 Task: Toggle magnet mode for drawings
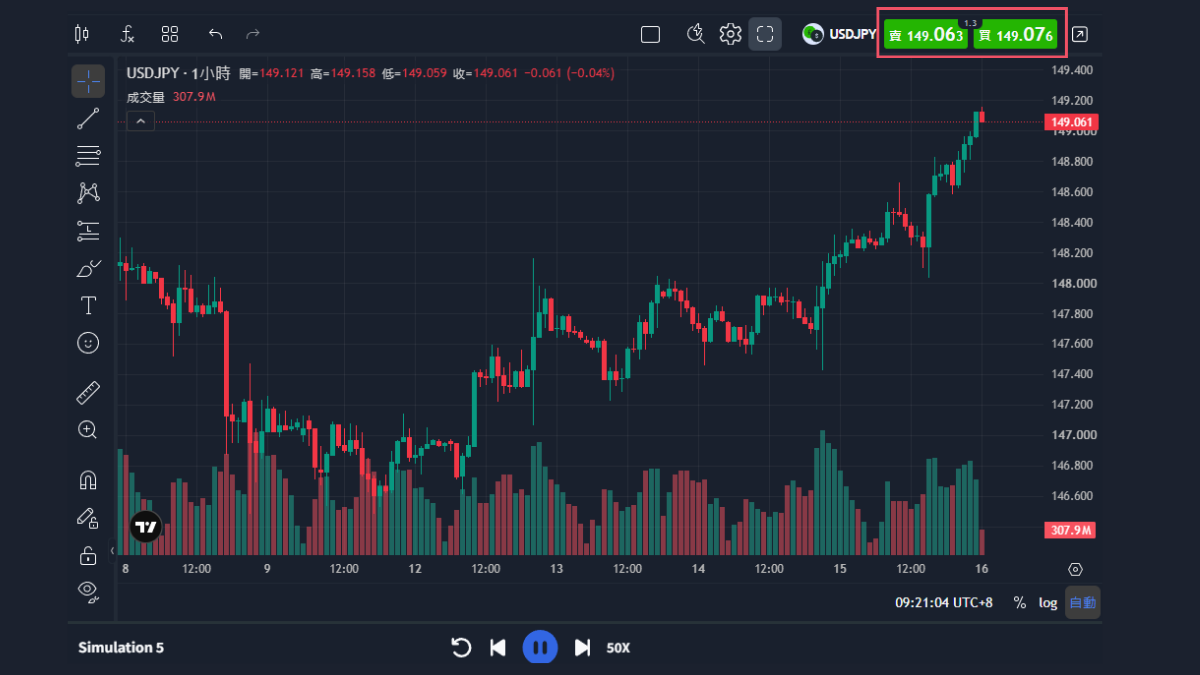coord(88,480)
